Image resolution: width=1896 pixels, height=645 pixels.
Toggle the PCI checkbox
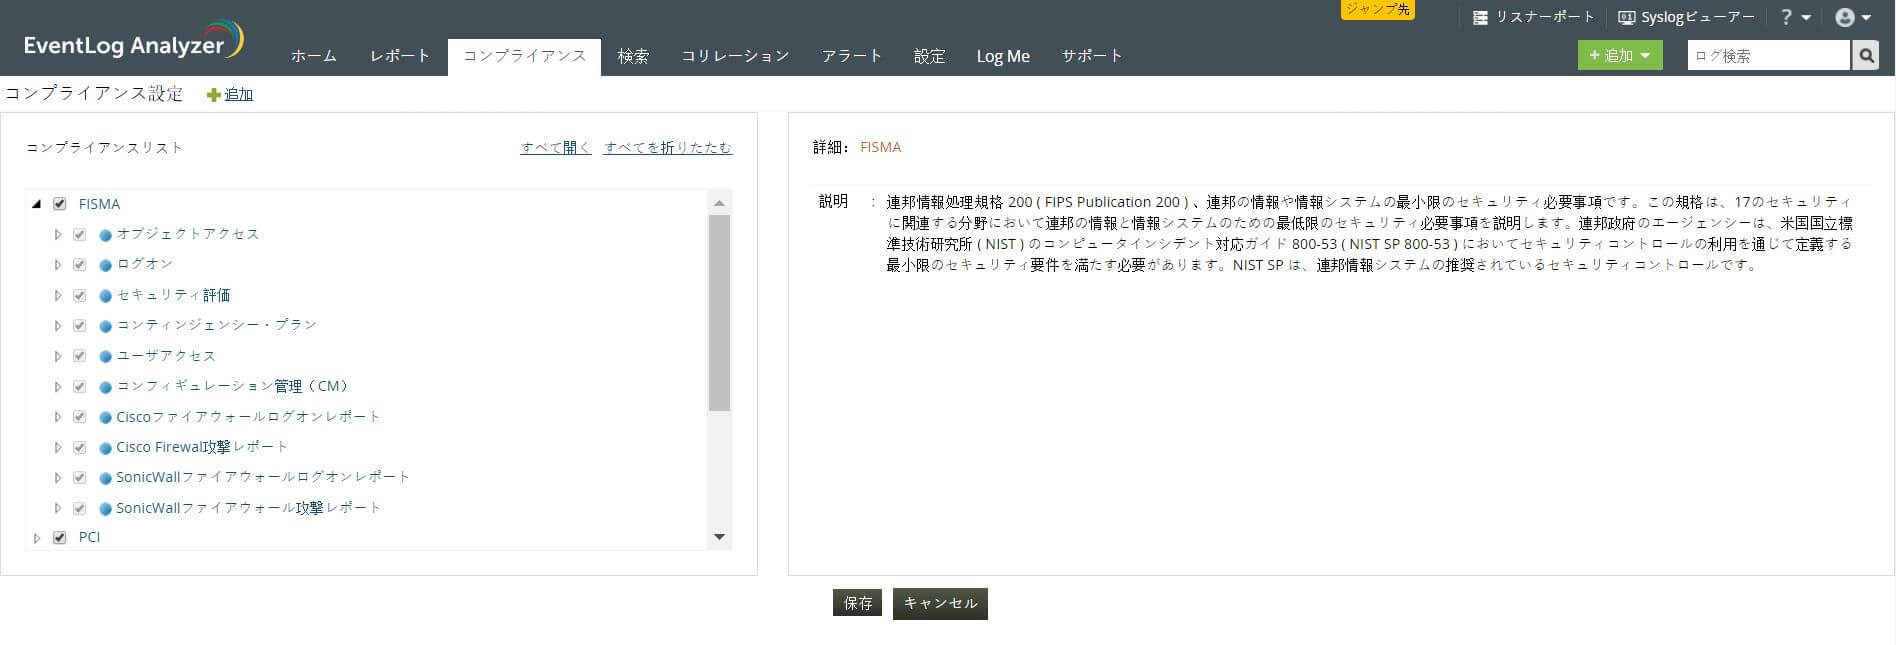[59, 538]
